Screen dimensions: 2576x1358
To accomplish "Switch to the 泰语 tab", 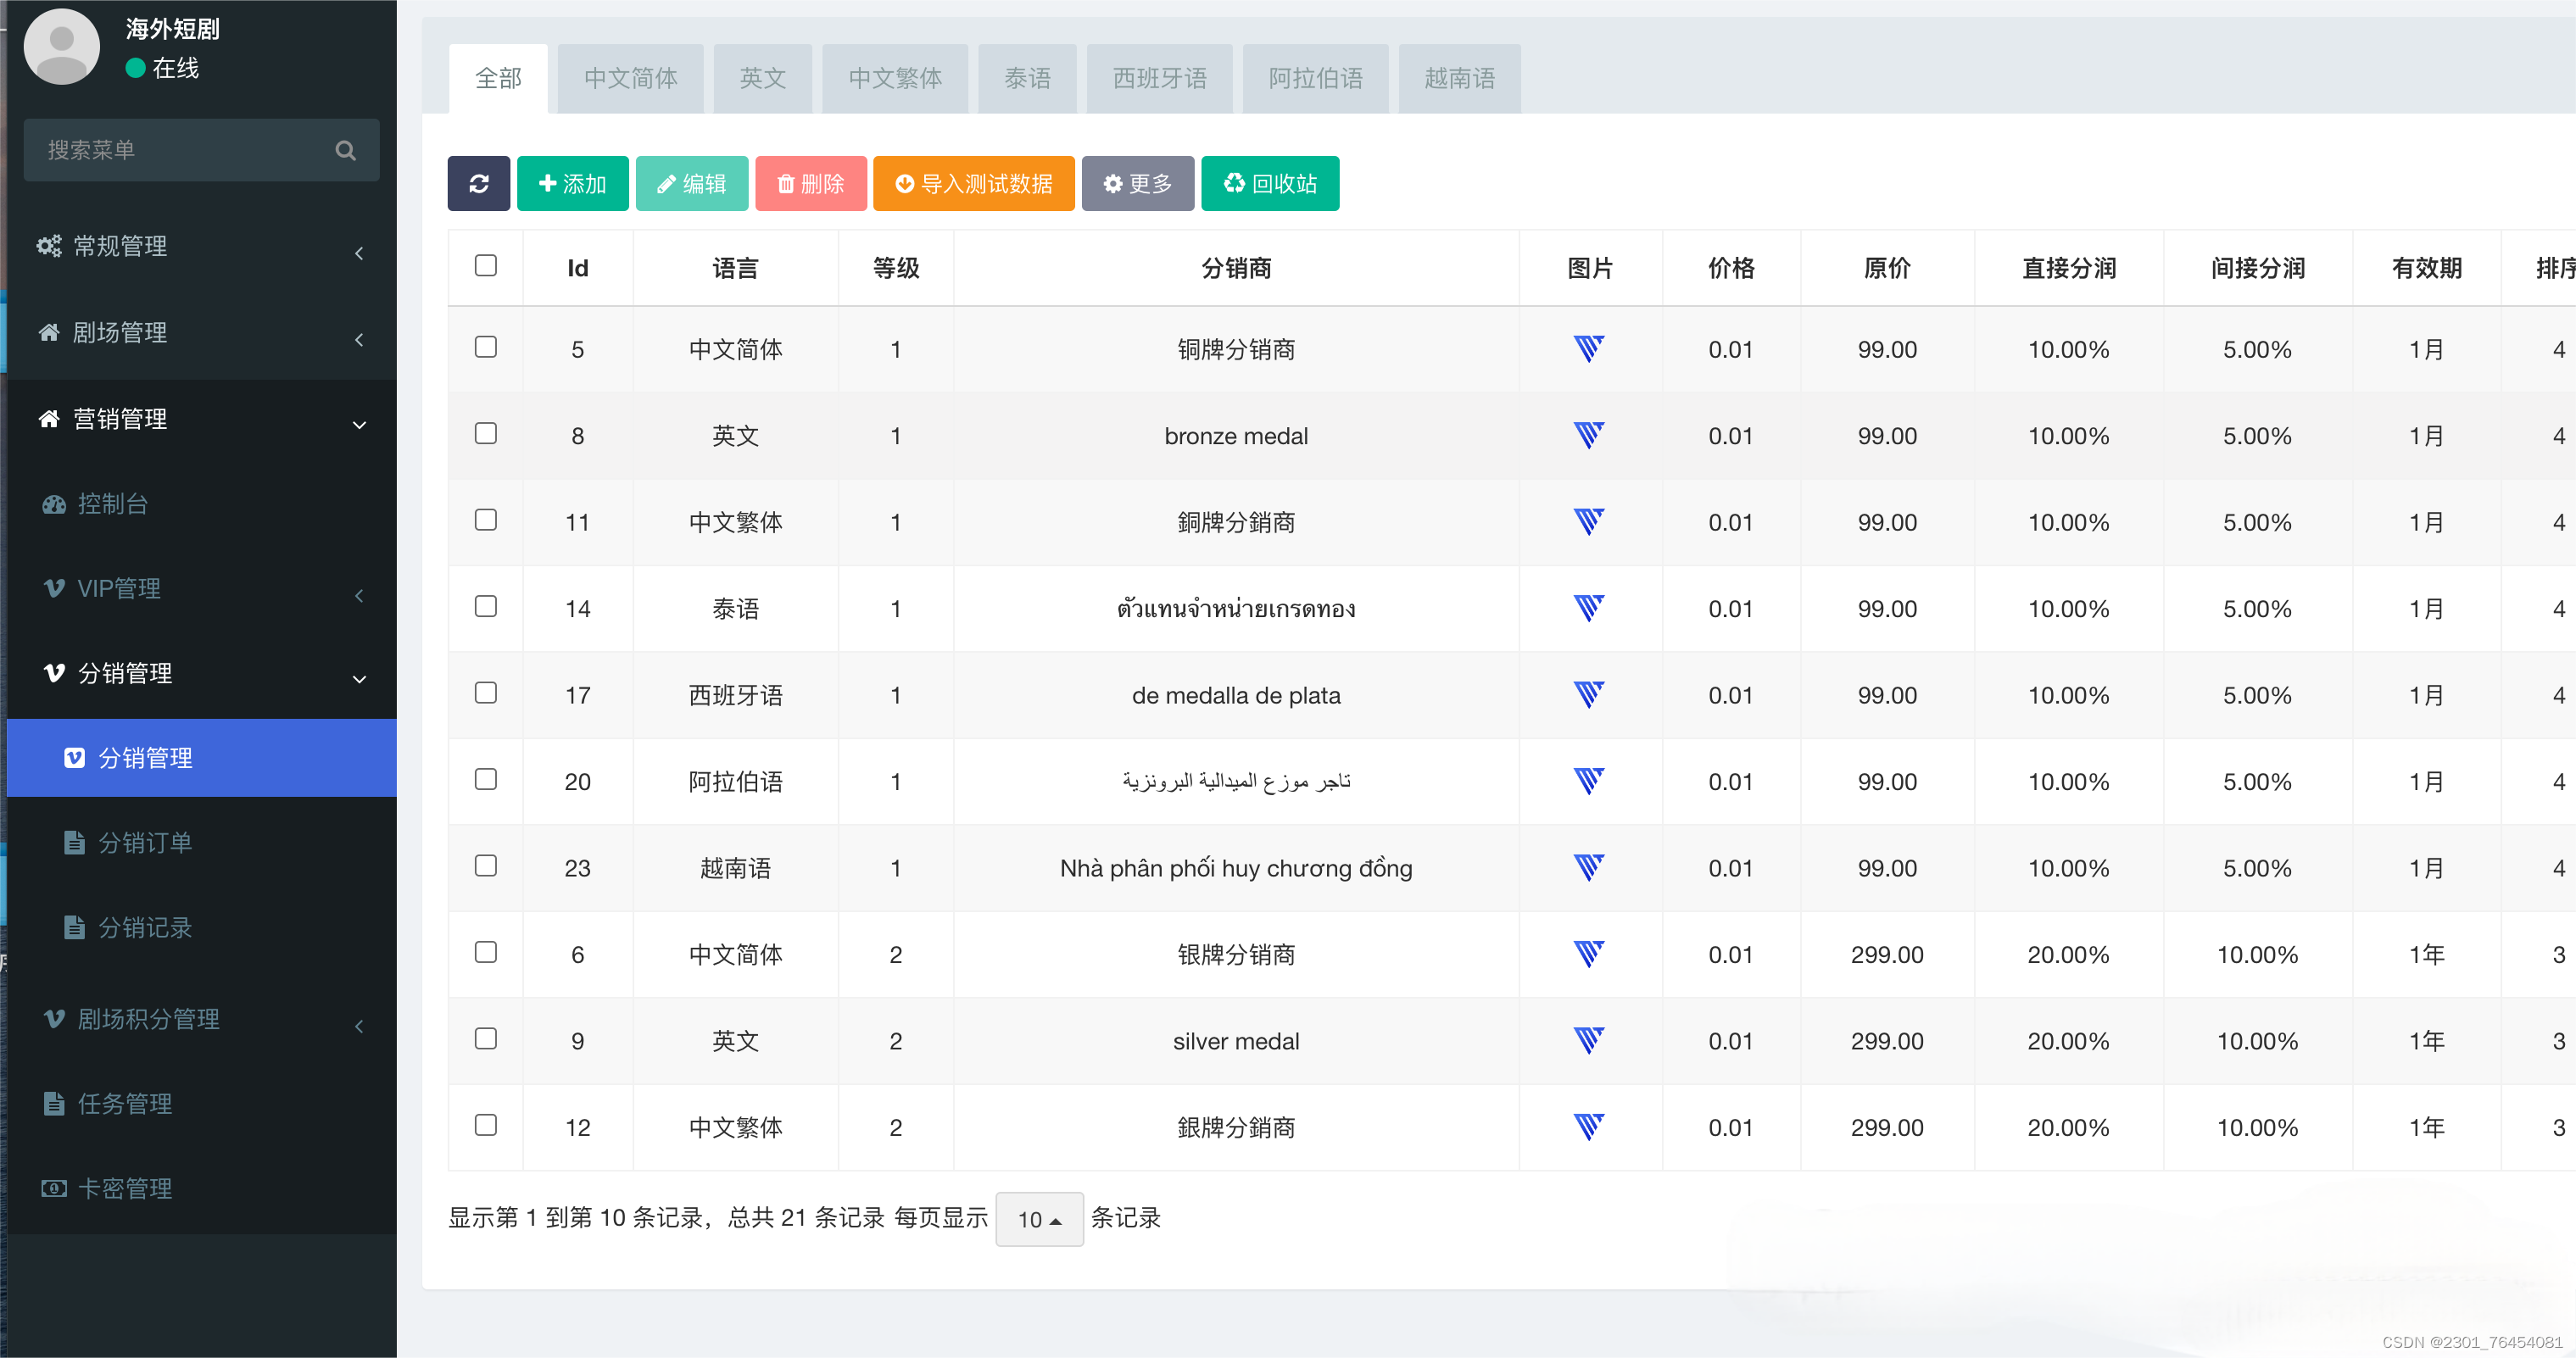I will click(x=1027, y=79).
